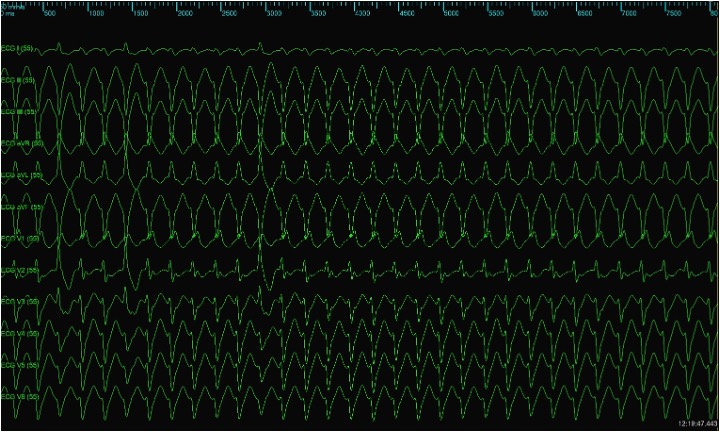Select the ECG II (55) channel label
Viewport: 720px width, 432px height.
point(18,80)
